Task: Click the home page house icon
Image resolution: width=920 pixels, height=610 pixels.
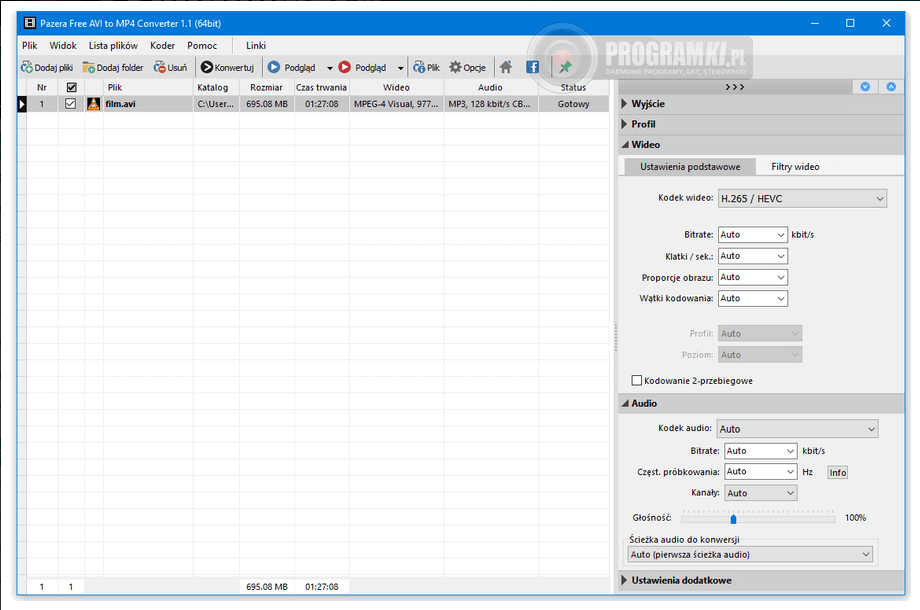Action: (506, 67)
